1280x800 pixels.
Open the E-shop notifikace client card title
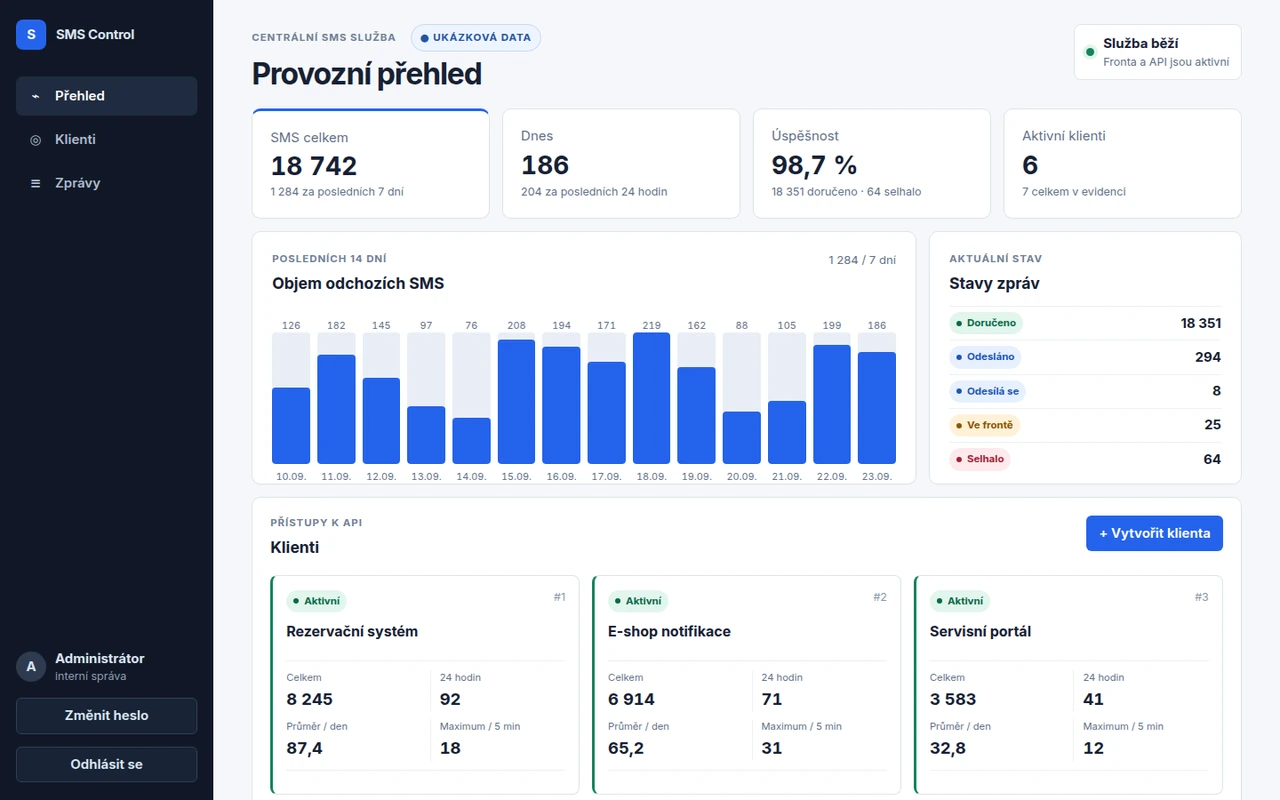coord(669,632)
